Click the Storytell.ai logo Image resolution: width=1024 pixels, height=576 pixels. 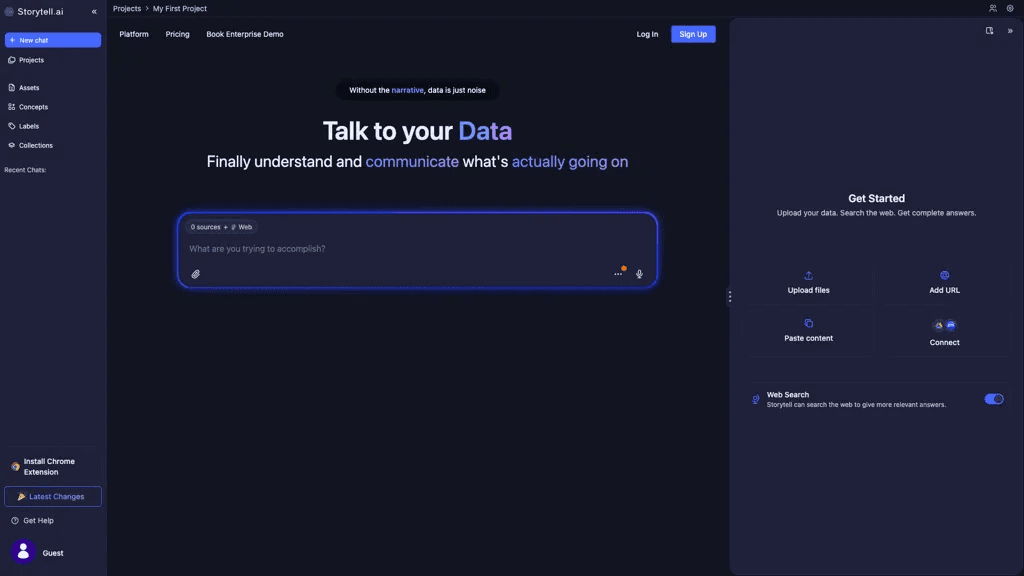35,12
